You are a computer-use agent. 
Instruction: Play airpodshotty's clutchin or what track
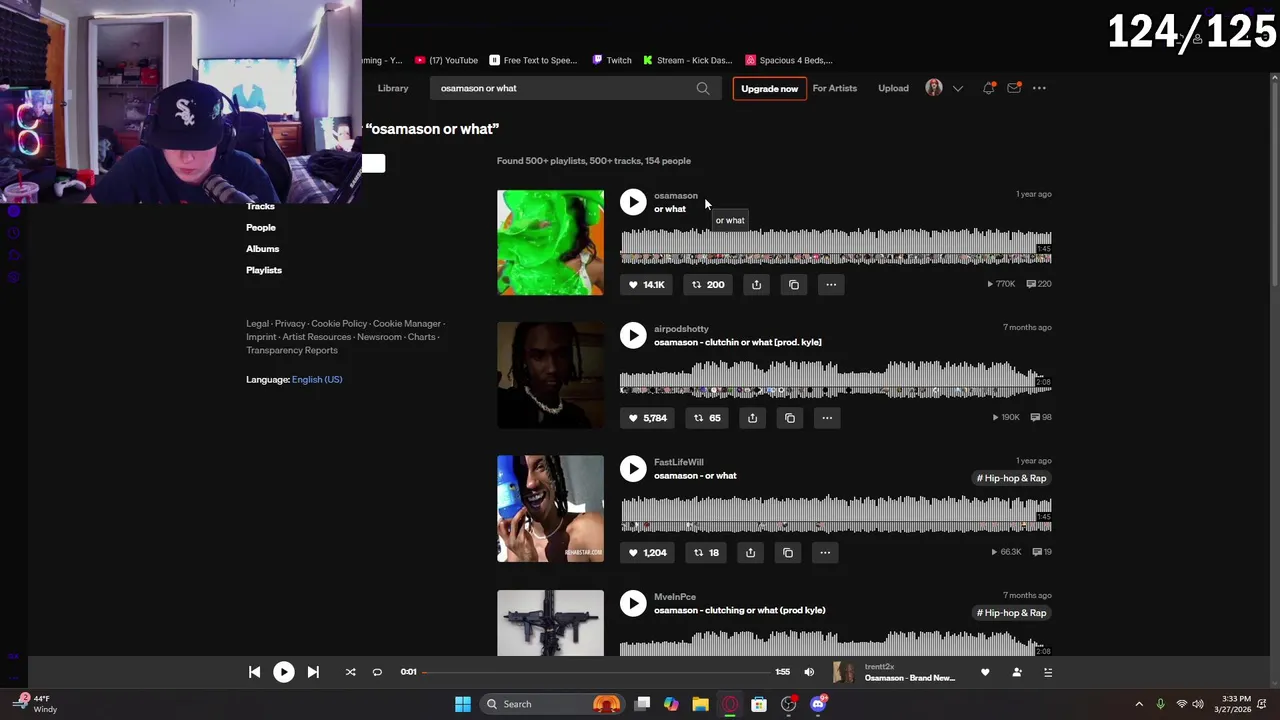(x=633, y=335)
